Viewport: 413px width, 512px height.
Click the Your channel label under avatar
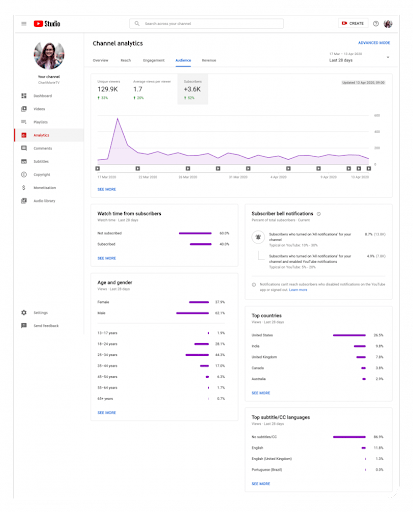[x=49, y=77]
